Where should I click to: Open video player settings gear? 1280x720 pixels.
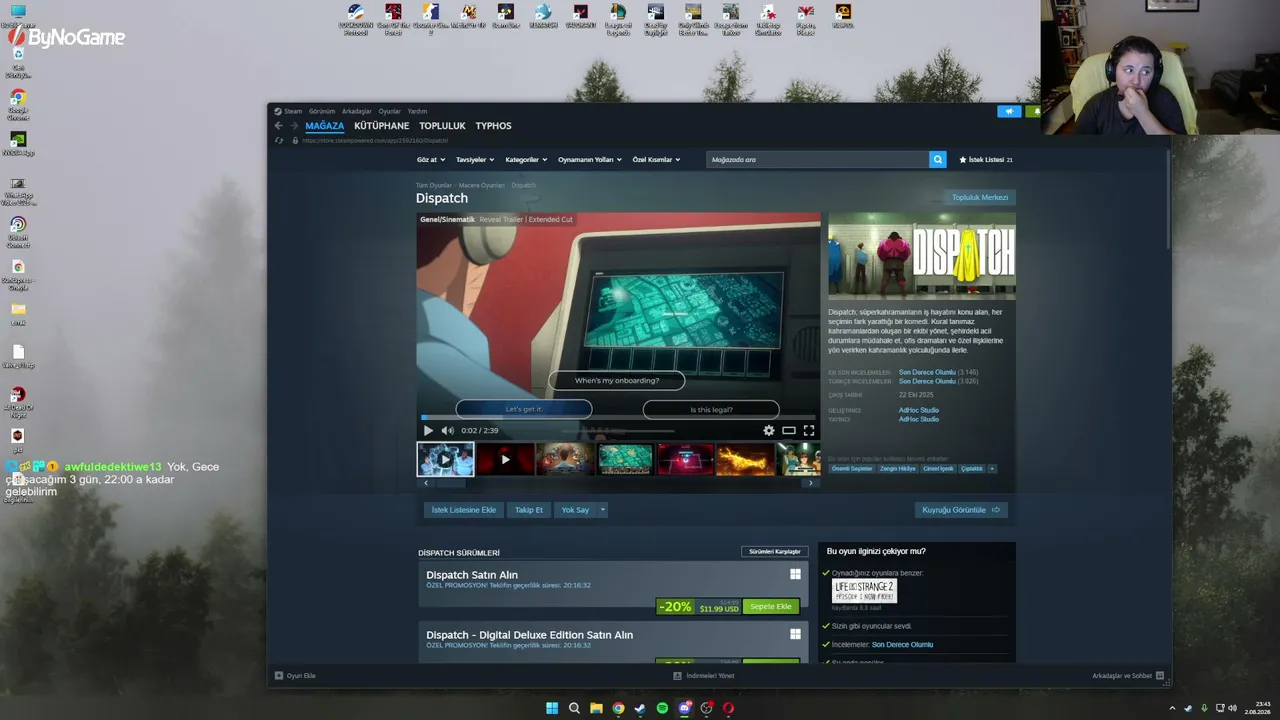click(768, 430)
